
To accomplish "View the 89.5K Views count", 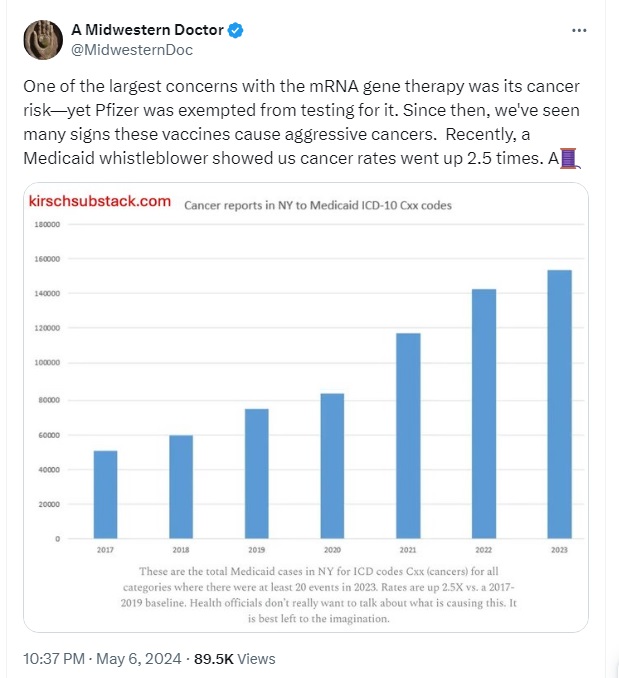I will click(x=234, y=659).
